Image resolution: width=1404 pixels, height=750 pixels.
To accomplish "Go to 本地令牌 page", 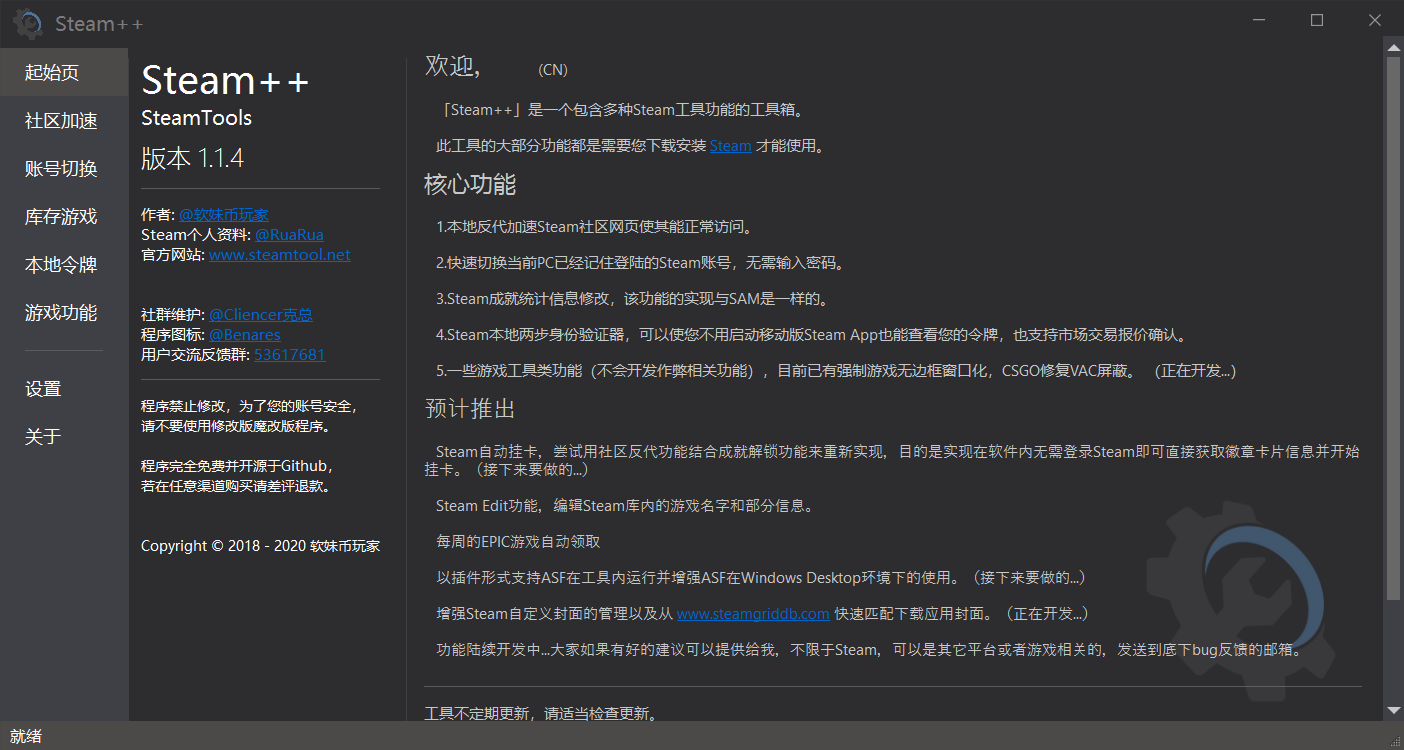I will 64,265.
